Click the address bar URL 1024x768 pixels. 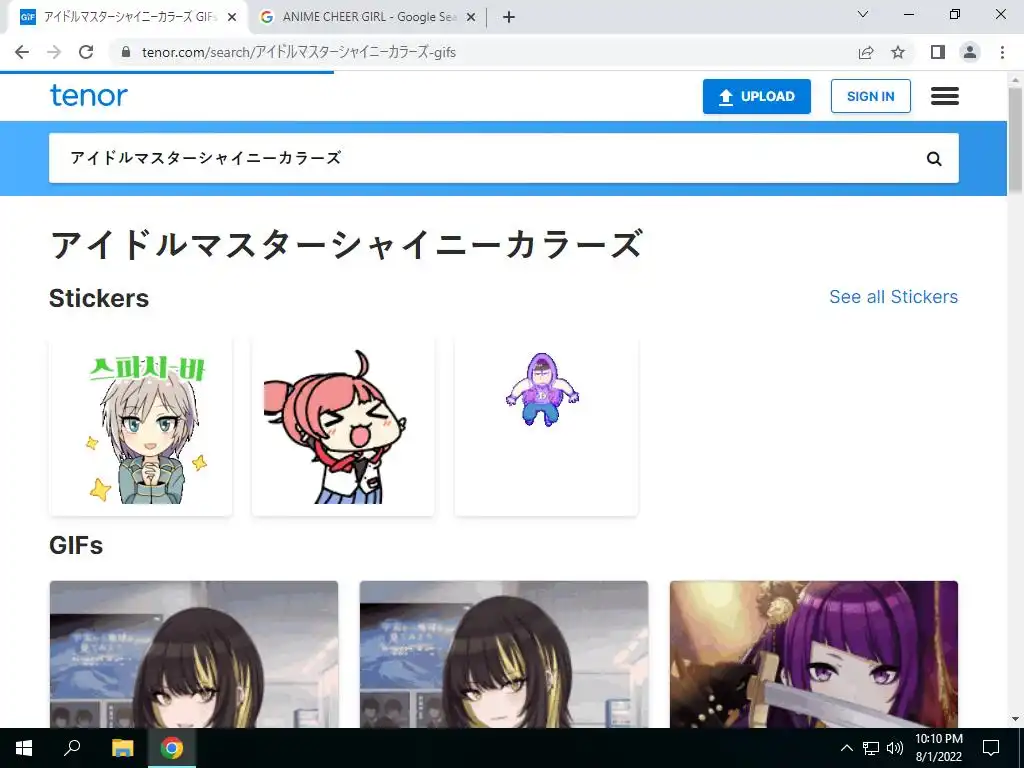tap(298, 52)
